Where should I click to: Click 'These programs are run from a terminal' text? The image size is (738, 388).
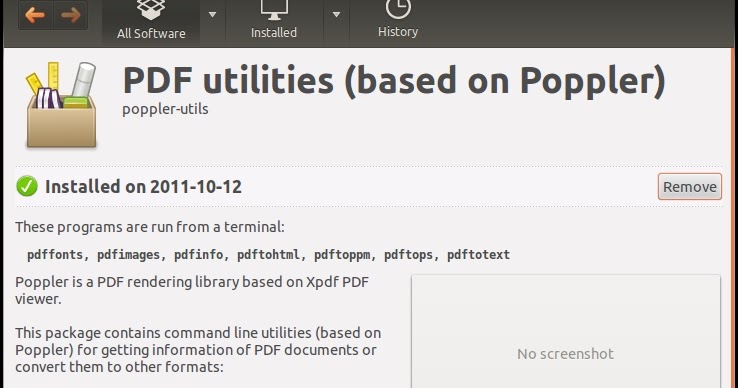[150, 227]
